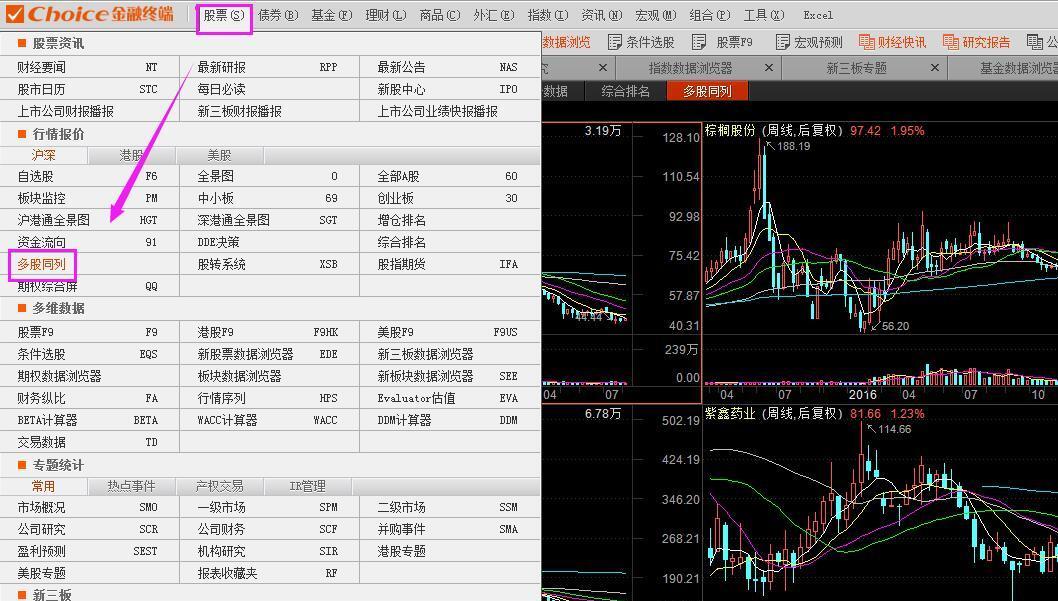
Task: Open the 宏观(M) menu
Action: click(x=655, y=16)
